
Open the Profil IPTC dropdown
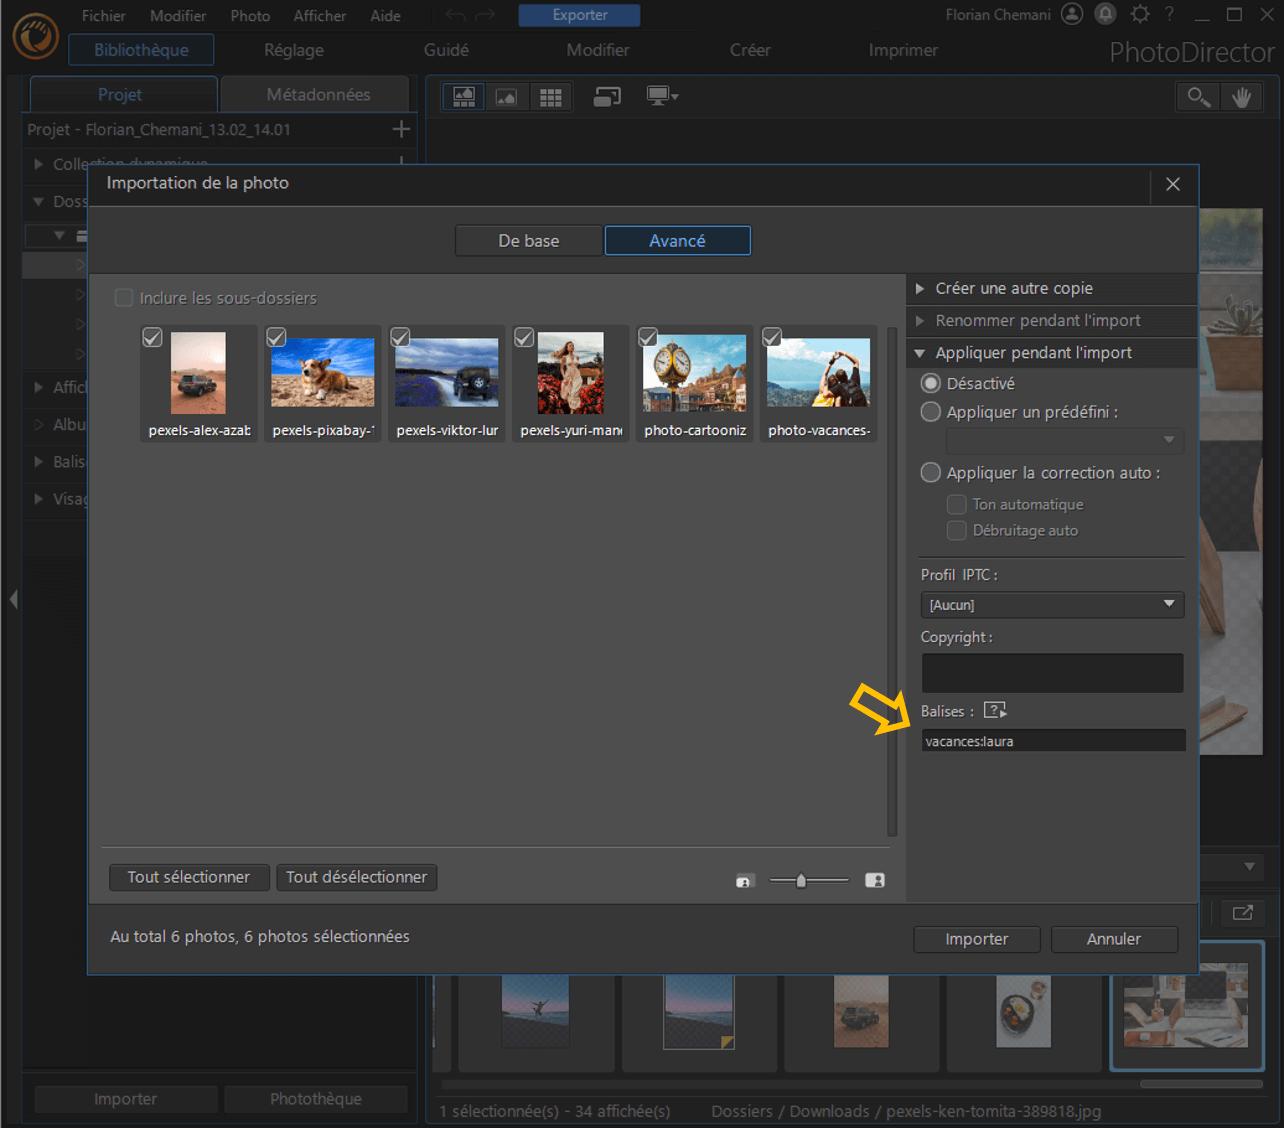1051,605
